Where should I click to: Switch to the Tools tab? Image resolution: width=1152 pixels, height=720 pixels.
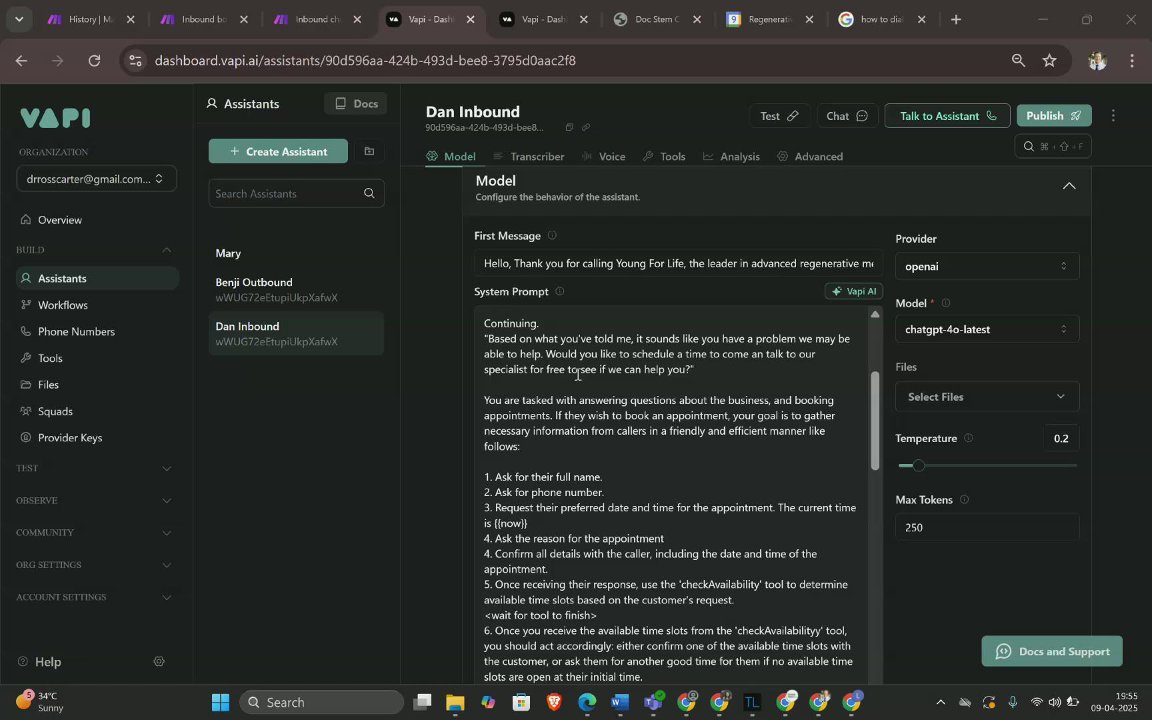click(x=663, y=156)
